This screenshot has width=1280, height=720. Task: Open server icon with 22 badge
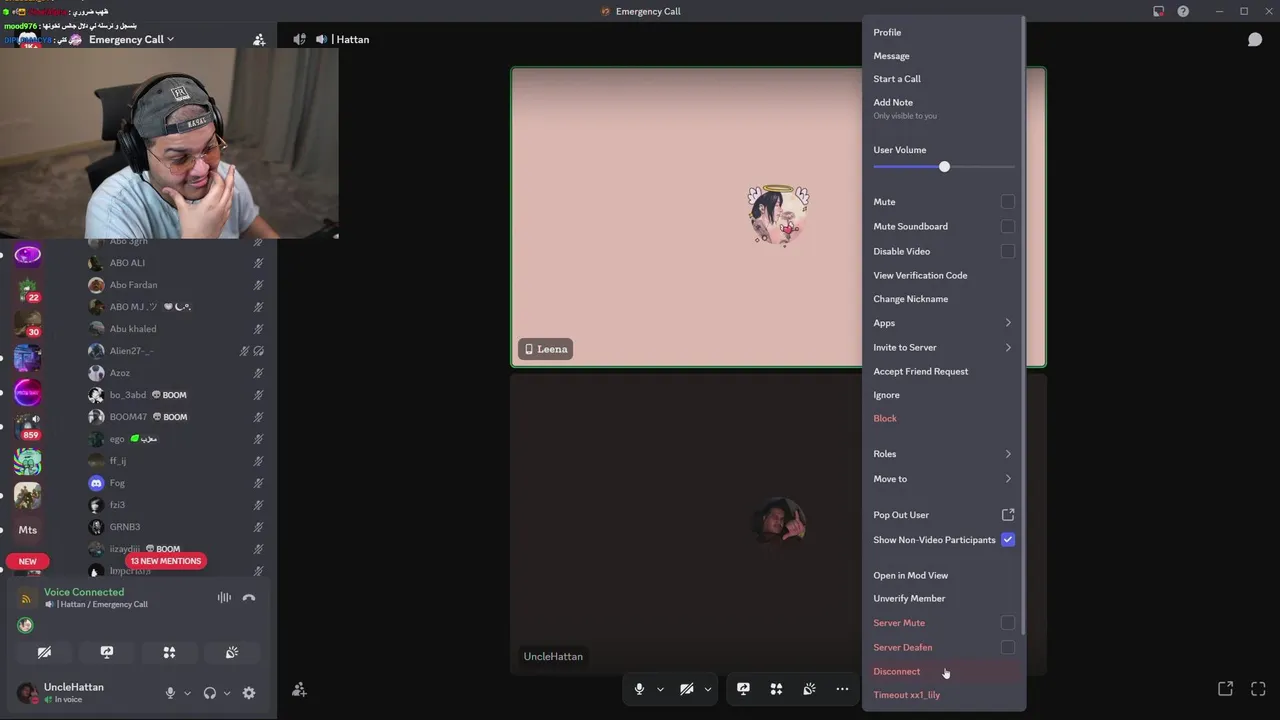[x=28, y=290]
